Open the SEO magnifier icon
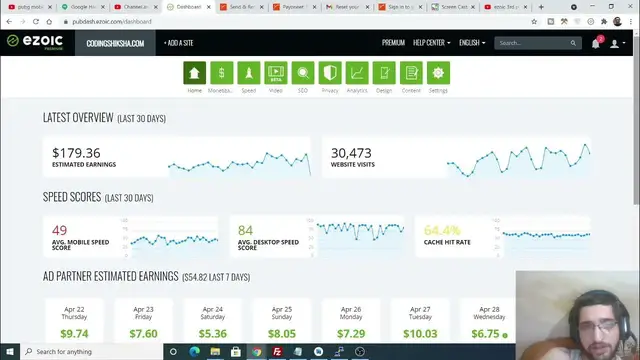 pyautogui.click(x=303, y=73)
